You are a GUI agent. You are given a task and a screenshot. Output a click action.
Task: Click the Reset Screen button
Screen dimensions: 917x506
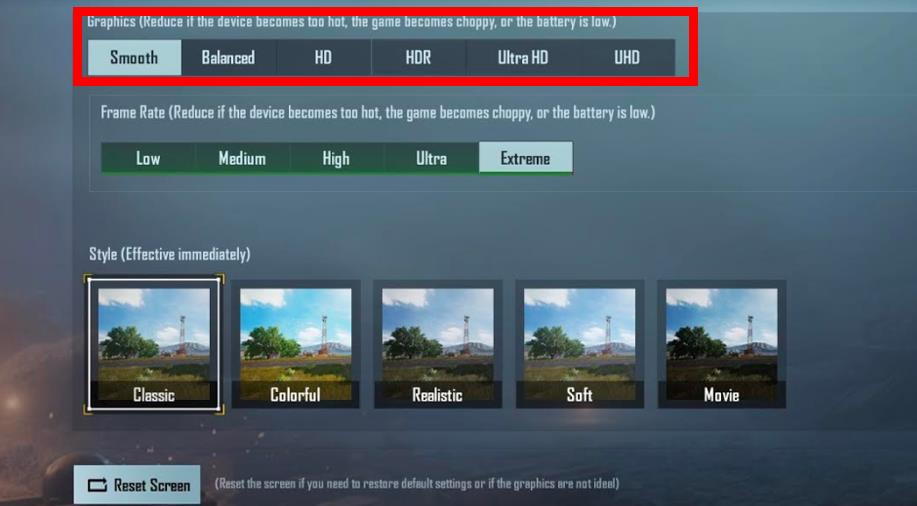click(137, 484)
